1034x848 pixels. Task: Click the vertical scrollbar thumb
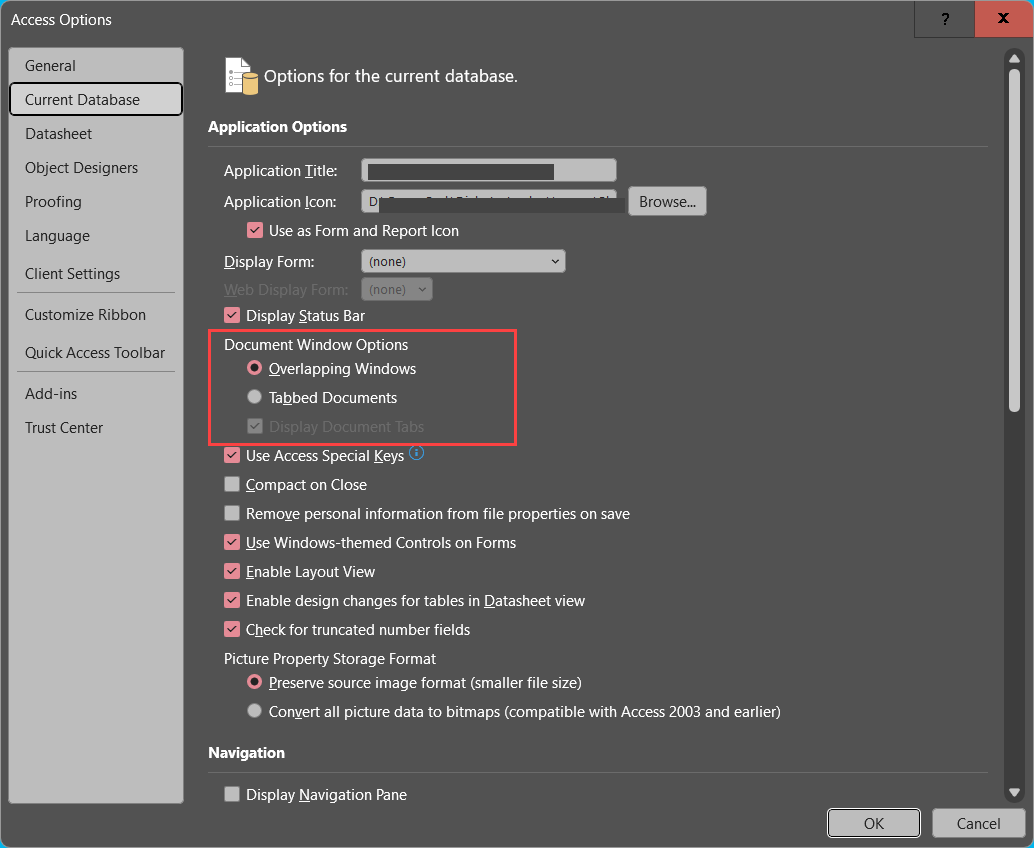click(1014, 241)
